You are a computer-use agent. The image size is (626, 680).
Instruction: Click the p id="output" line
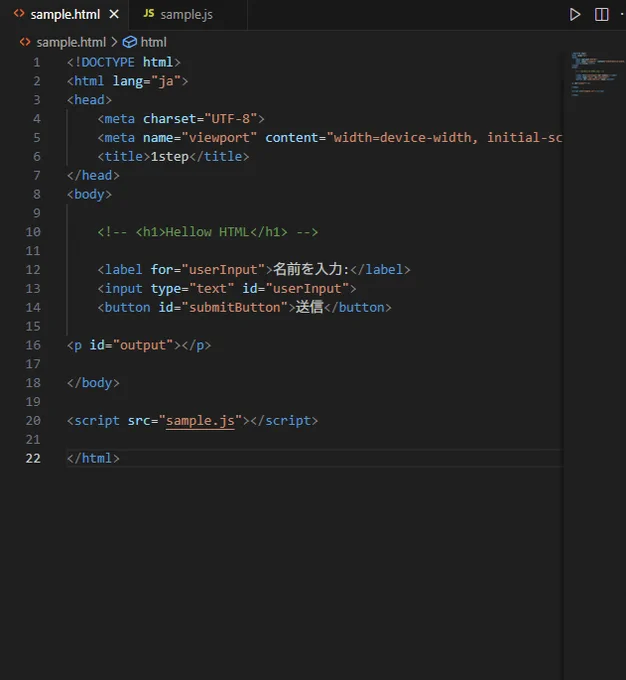point(139,345)
